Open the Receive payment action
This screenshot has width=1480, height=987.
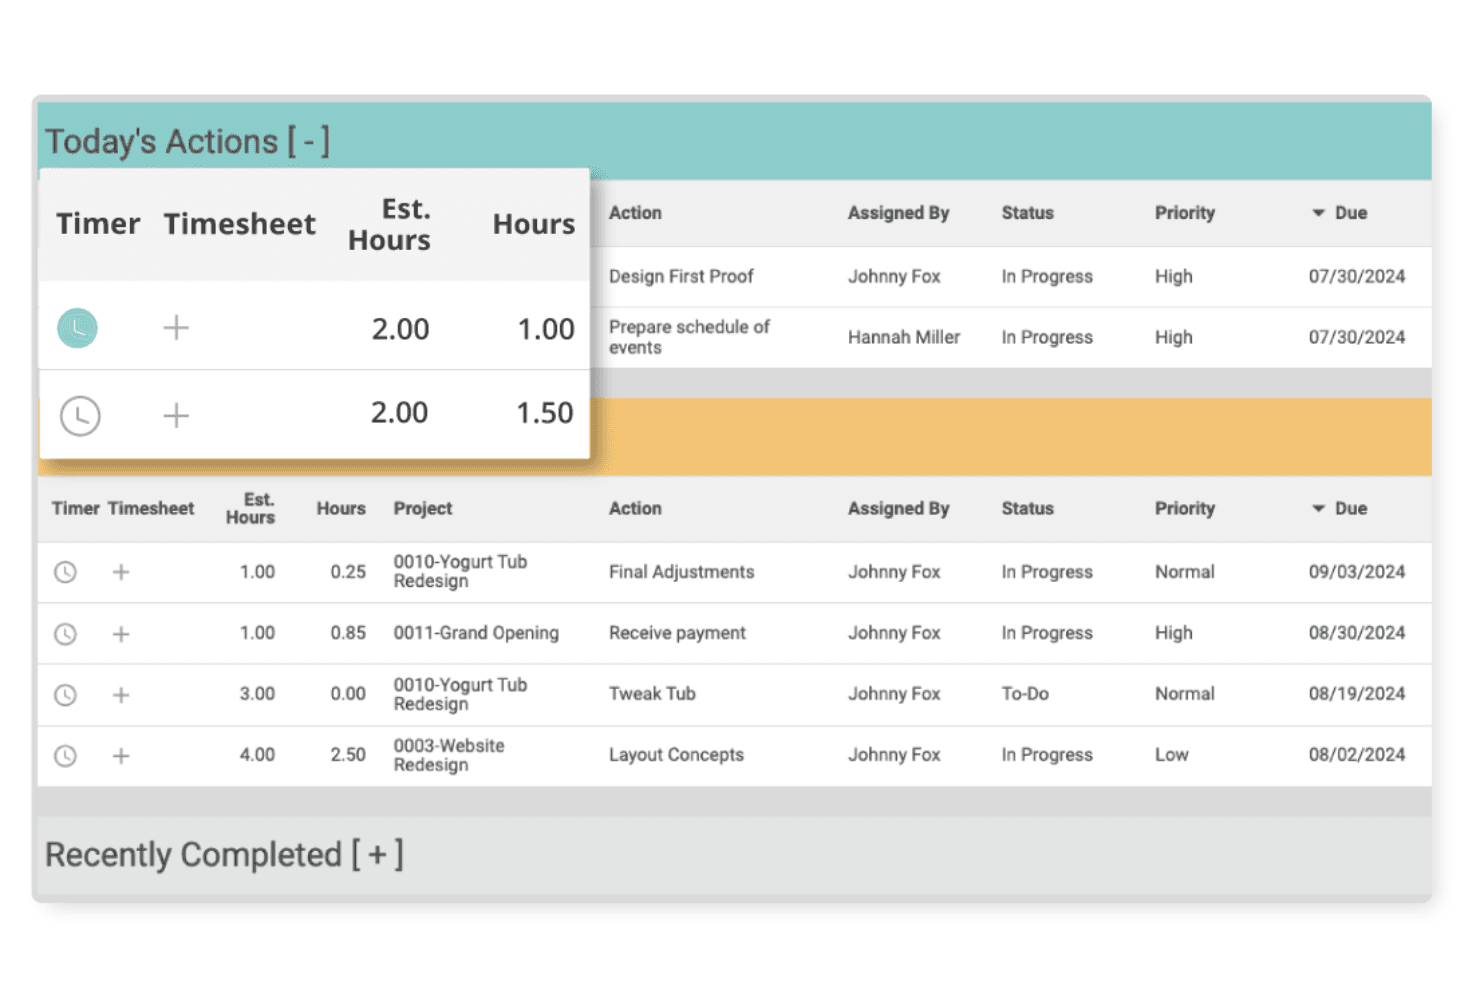678,633
